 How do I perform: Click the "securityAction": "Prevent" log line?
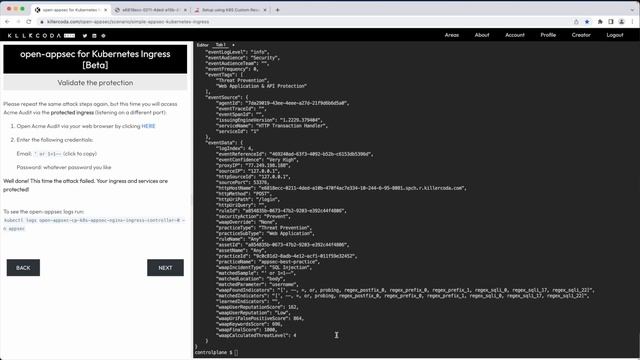click(253, 216)
